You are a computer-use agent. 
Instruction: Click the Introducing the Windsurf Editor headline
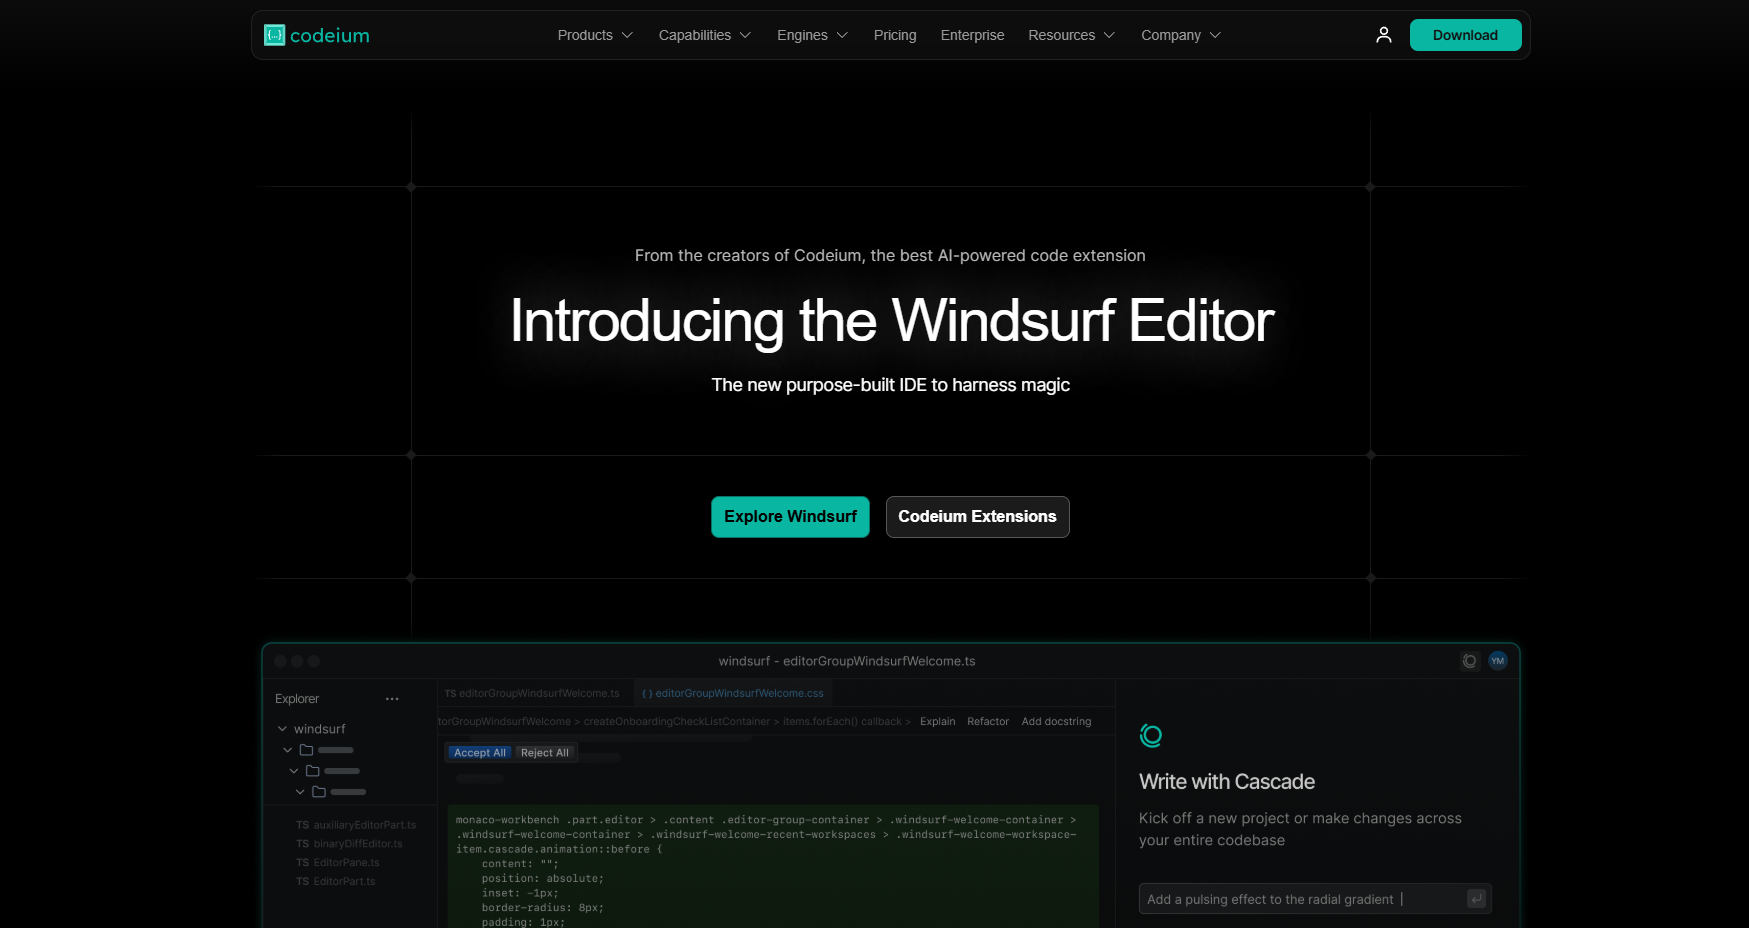click(x=892, y=321)
